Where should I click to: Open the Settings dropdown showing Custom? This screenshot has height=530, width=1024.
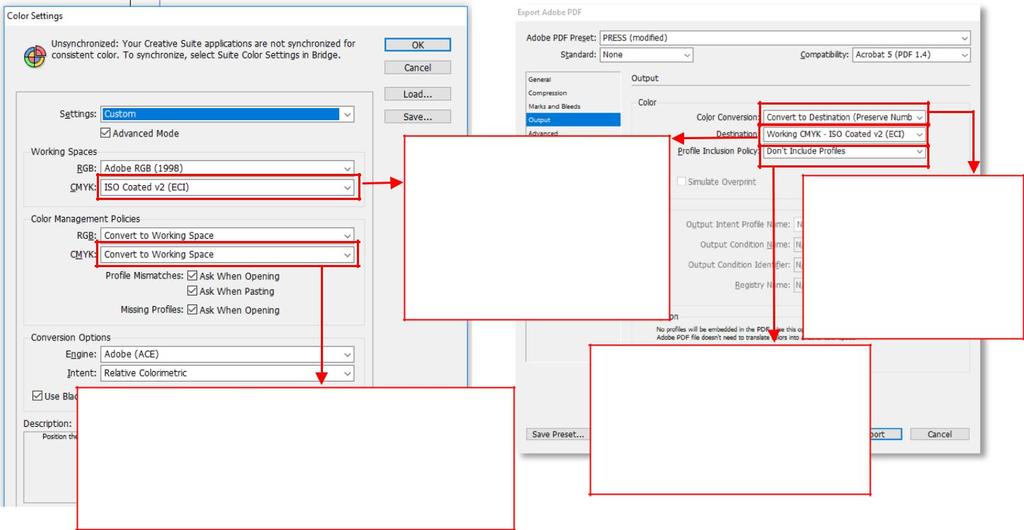click(x=227, y=114)
